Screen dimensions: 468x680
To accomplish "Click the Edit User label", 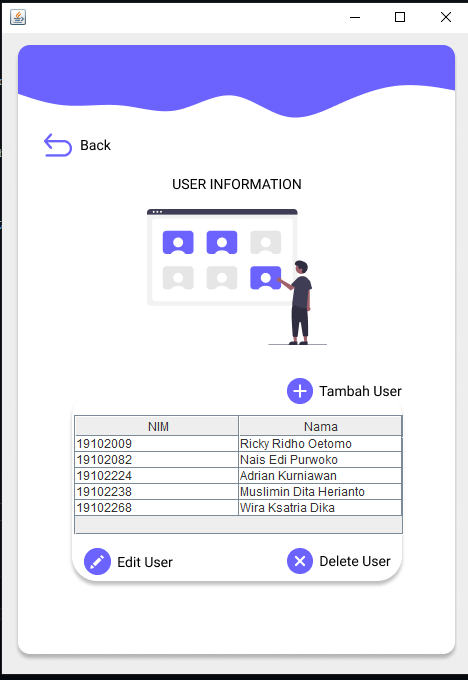I will pyautogui.click(x=145, y=562).
